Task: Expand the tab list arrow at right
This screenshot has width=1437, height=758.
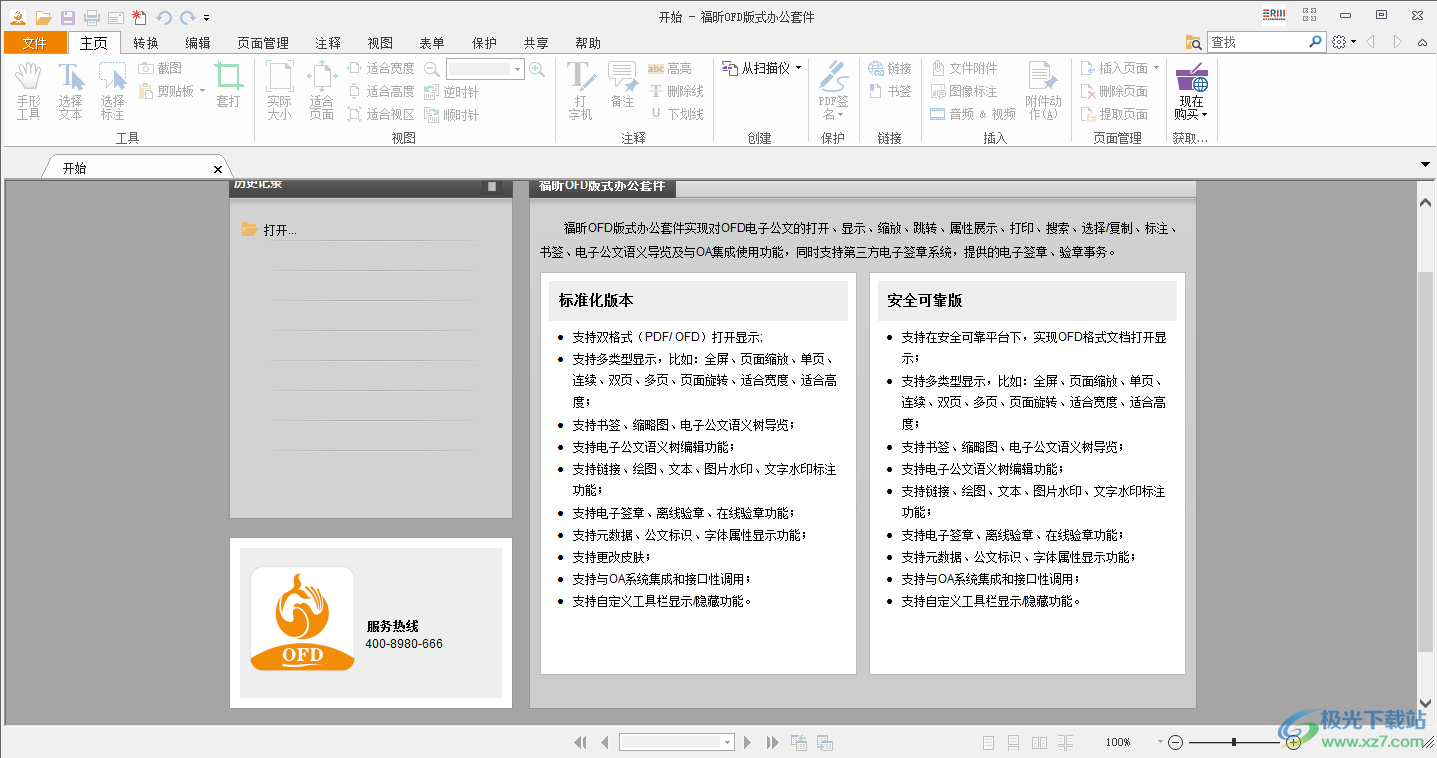Action: point(1425,164)
